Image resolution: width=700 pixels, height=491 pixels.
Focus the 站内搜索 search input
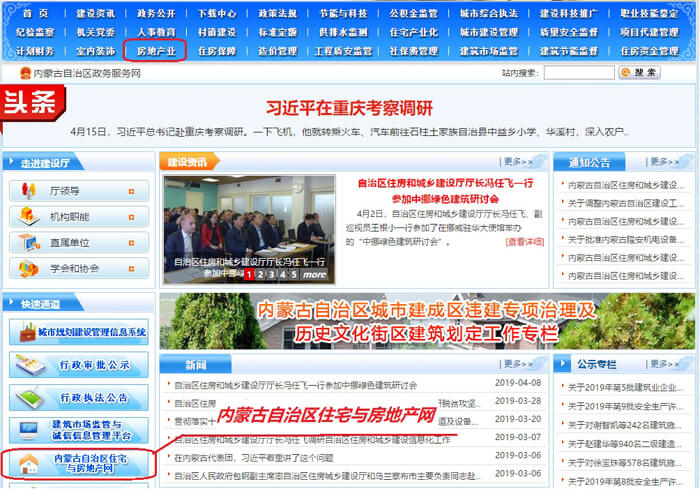(x=579, y=73)
